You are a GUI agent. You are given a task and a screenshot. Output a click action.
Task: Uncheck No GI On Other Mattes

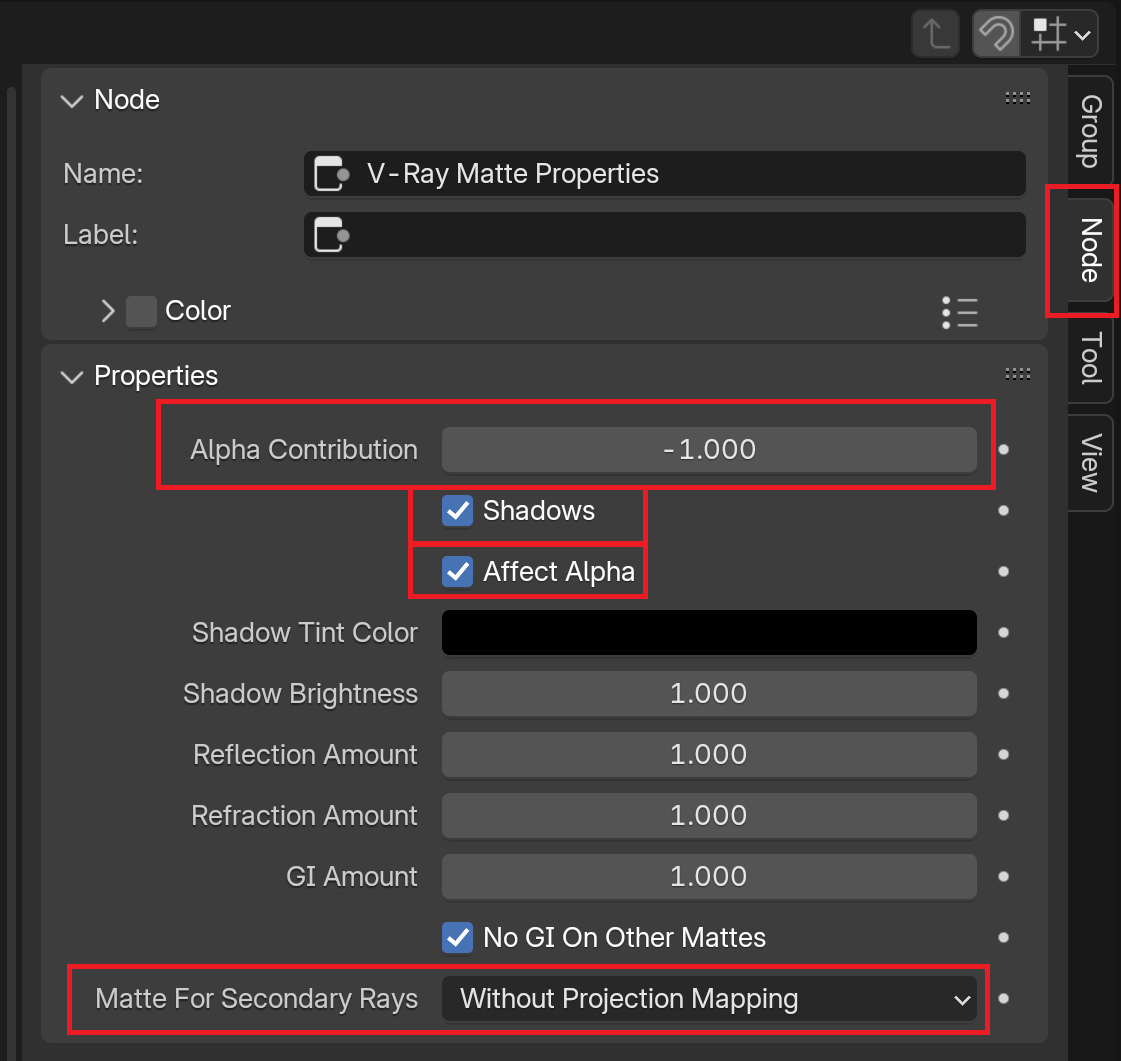point(458,937)
